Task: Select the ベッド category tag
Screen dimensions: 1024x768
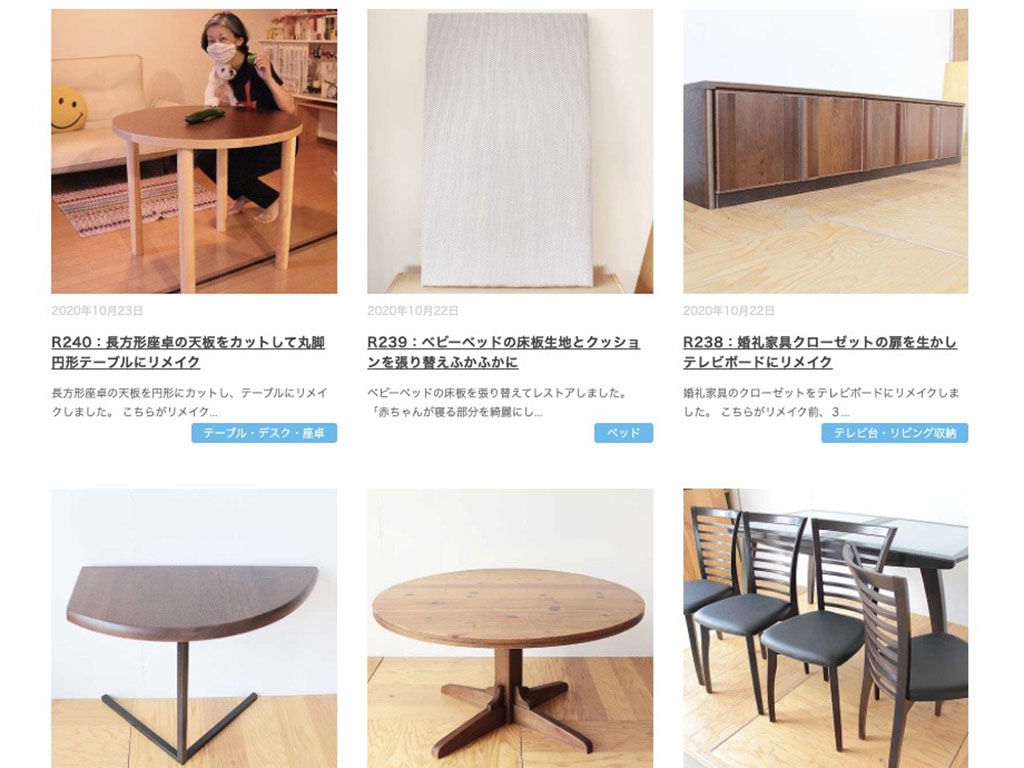Action: click(624, 433)
